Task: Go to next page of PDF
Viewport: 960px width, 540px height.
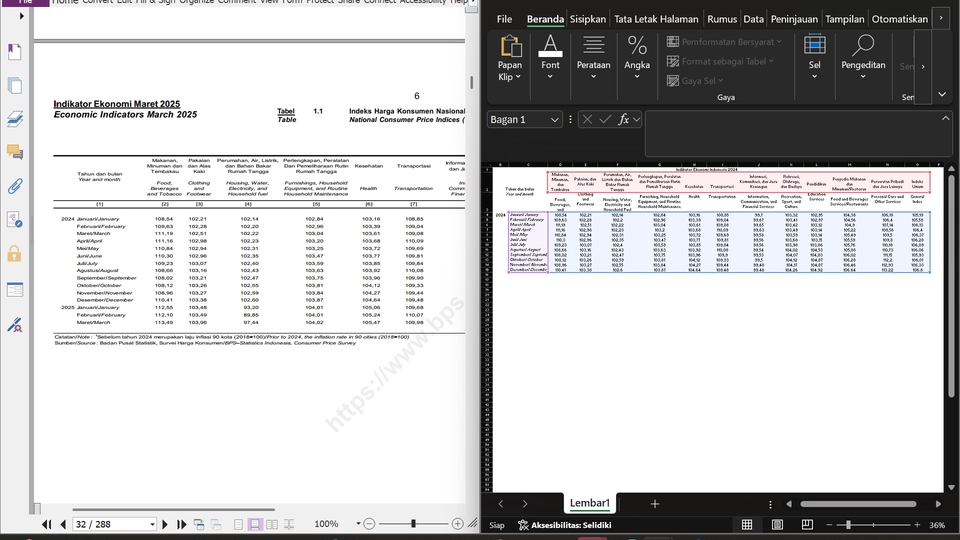Action: tap(165, 524)
